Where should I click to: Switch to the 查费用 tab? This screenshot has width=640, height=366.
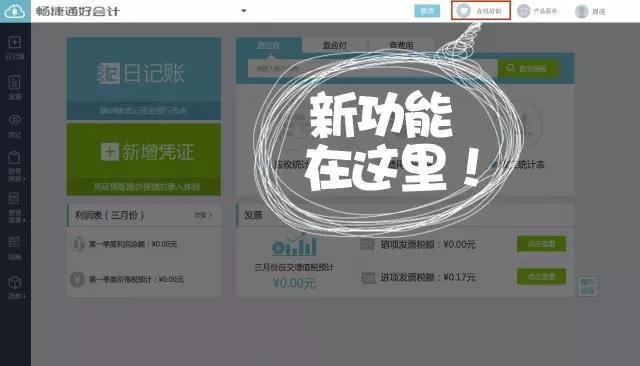coord(401,45)
